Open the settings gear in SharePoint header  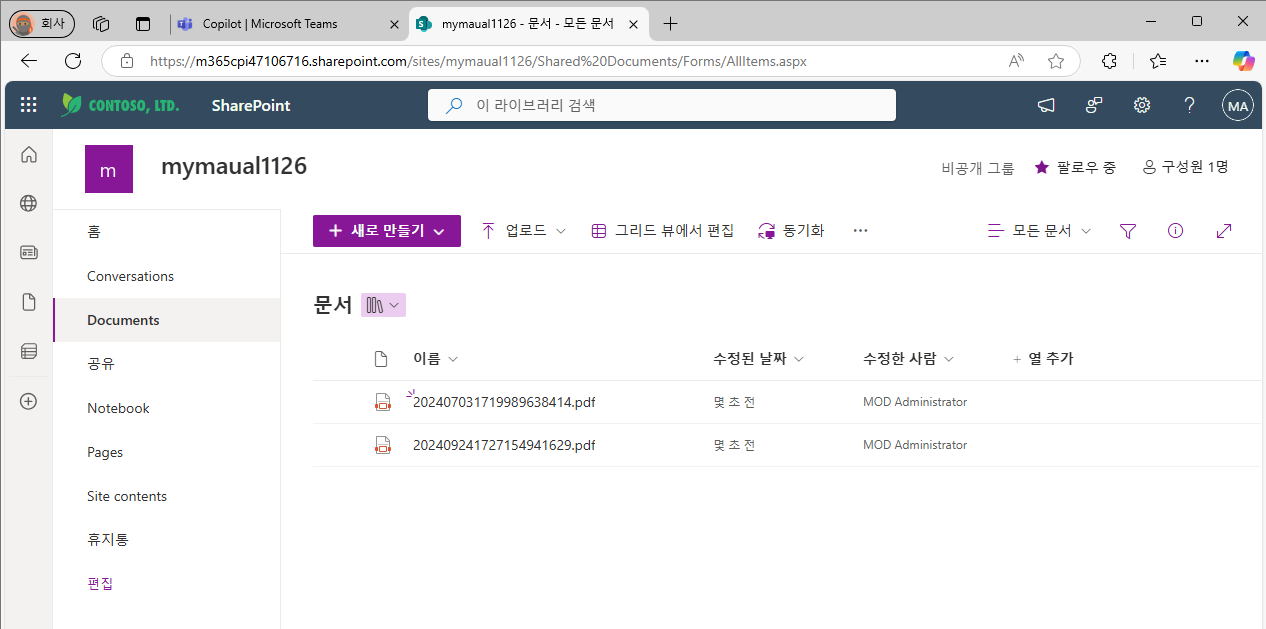coord(1141,105)
